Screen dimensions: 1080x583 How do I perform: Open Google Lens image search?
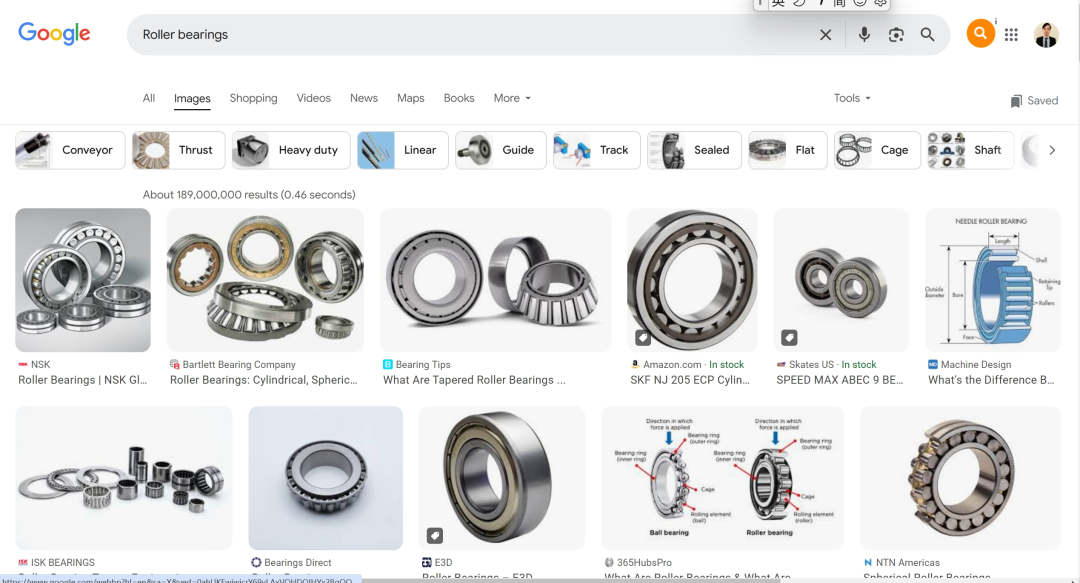pyautogui.click(x=896, y=35)
